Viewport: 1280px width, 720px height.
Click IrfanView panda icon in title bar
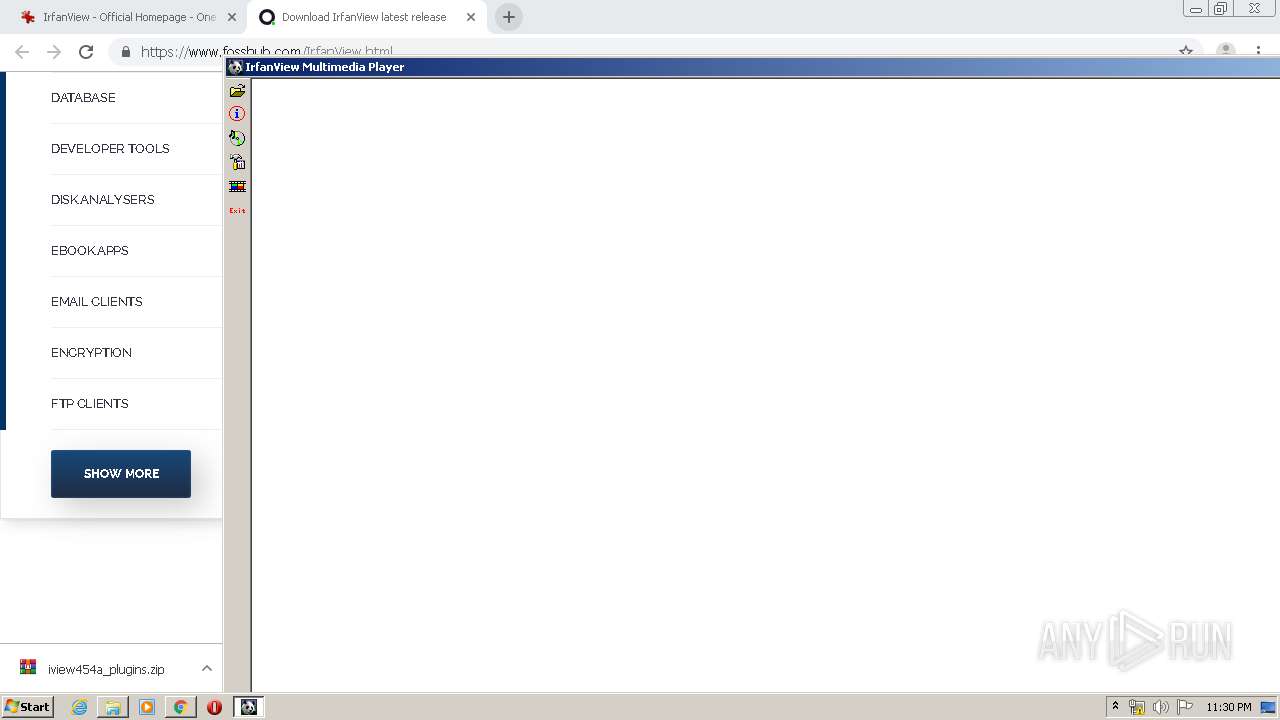tap(236, 67)
